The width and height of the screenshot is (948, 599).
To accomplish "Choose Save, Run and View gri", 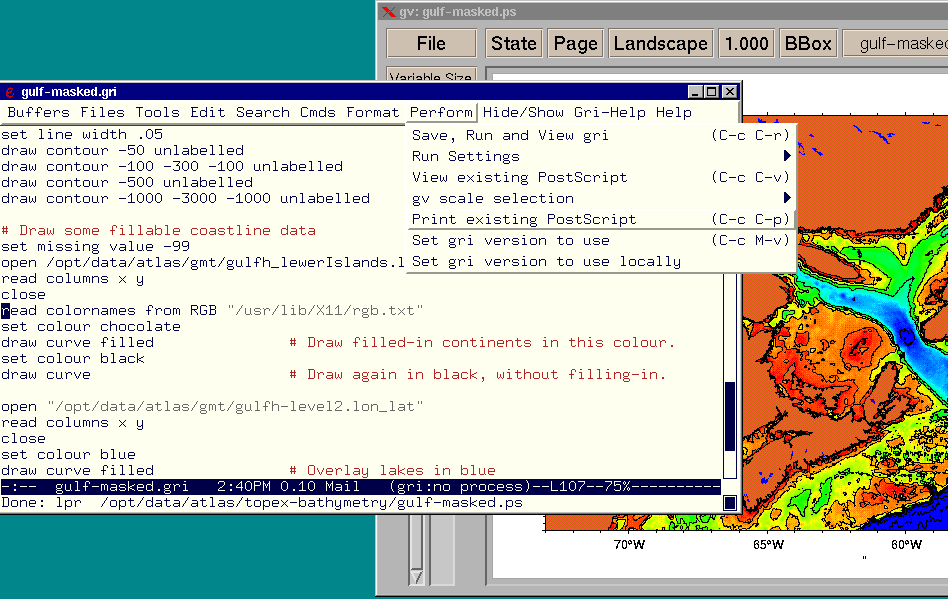I will [x=510, y=135].
